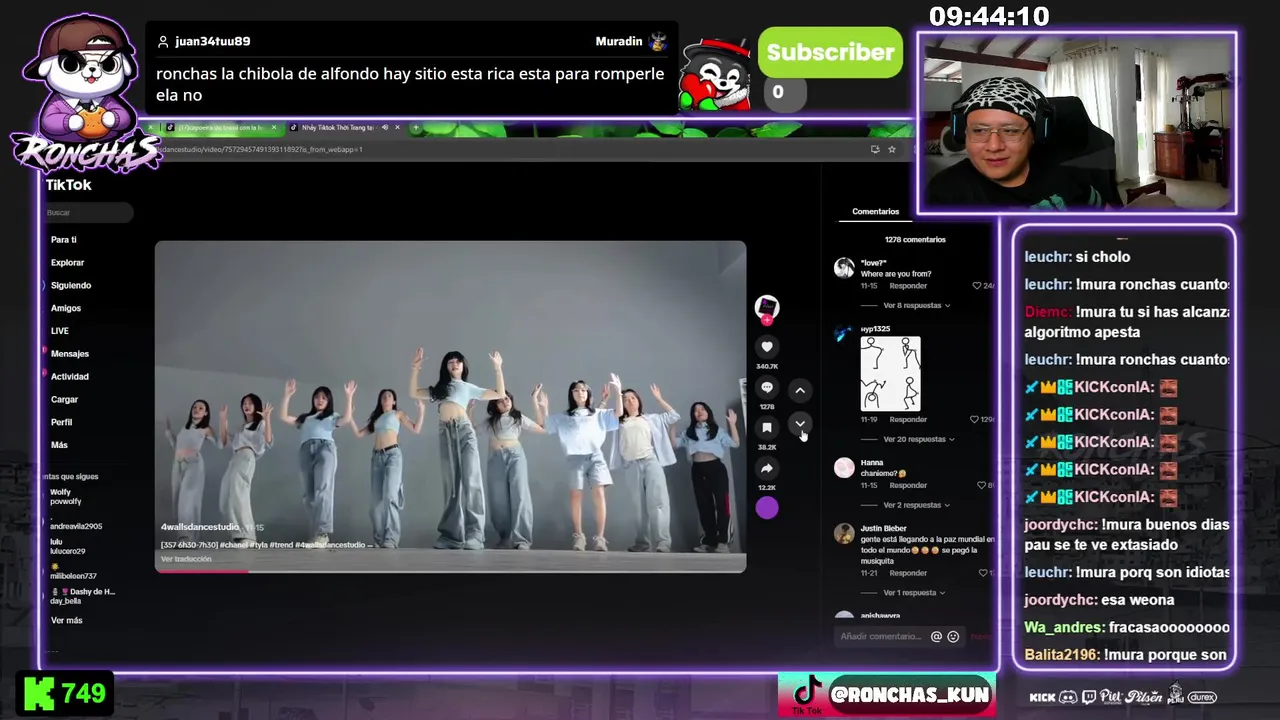Open *love?* commenter's avatar
This screenshot has width=1280, height=720.
click(x=844, y=268)
